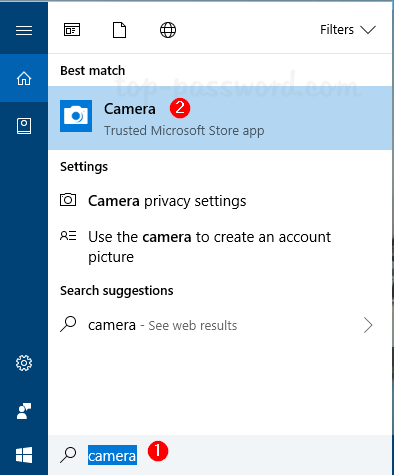Select the Home icon in sidebar
The image size is (394, 475).
[24, 78]
